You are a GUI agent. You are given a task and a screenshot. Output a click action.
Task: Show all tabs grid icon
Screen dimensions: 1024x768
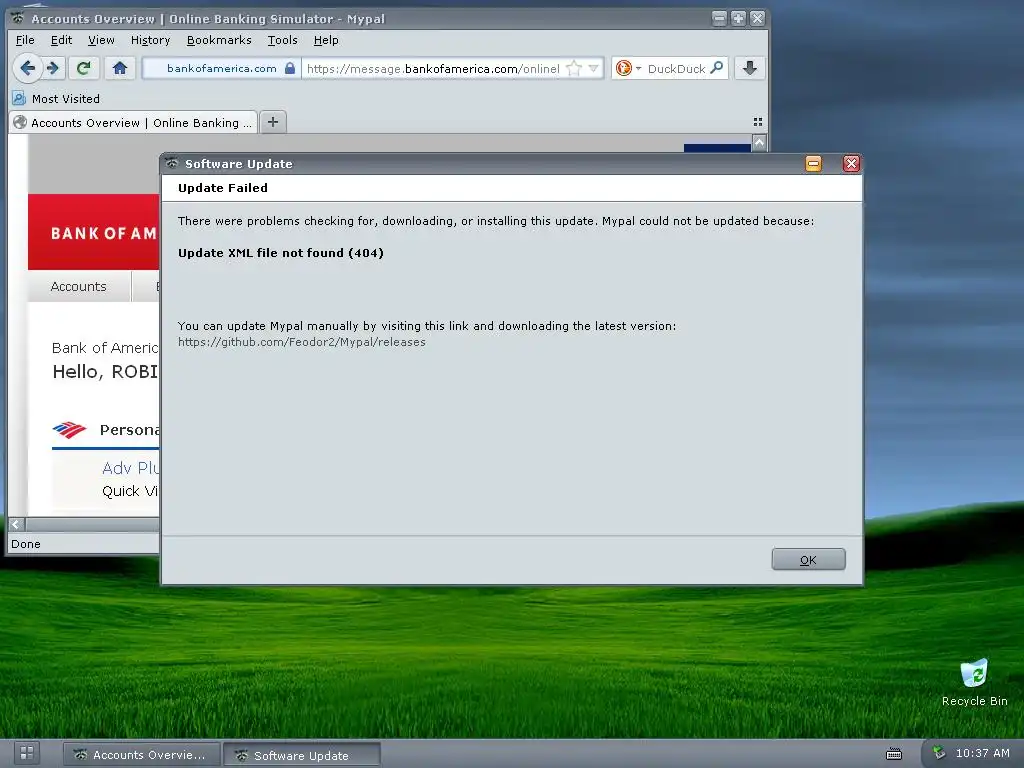click(x=758, y=122)
